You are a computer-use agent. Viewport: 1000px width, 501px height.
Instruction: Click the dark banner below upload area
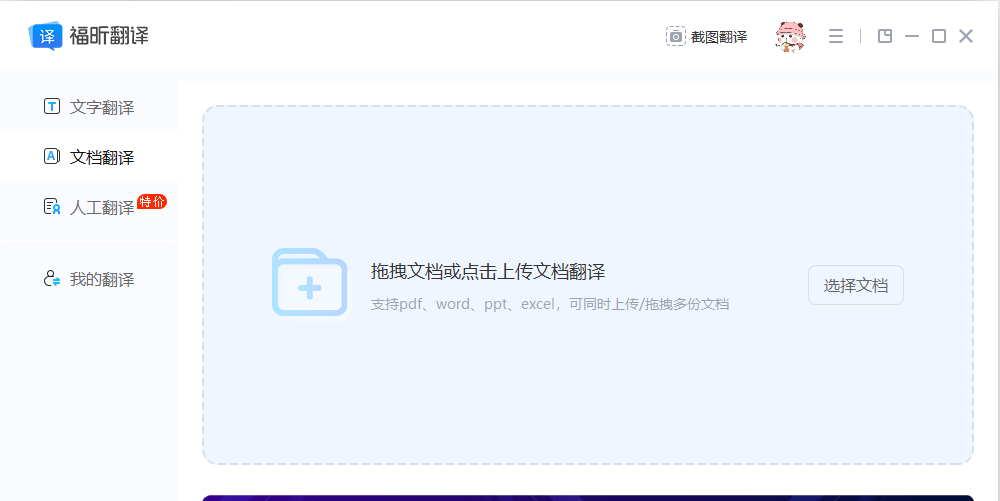[587, 498]
